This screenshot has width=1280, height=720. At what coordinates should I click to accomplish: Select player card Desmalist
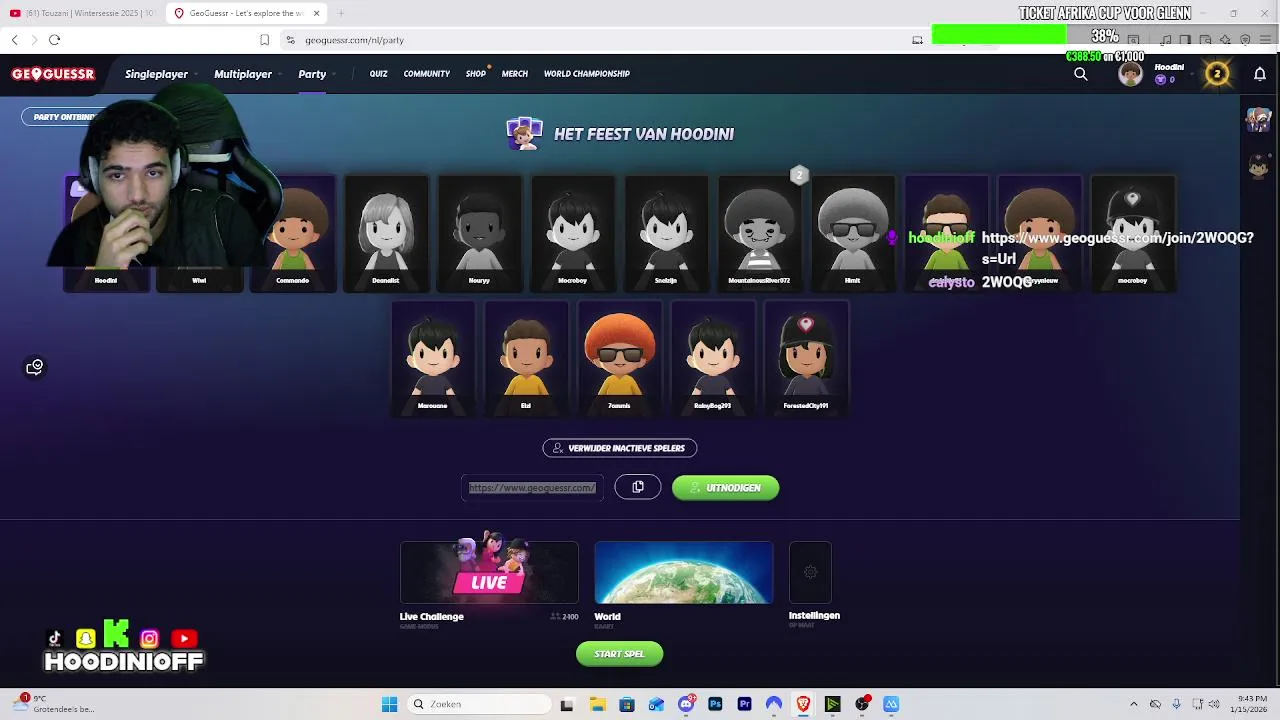tap(386, 233)
